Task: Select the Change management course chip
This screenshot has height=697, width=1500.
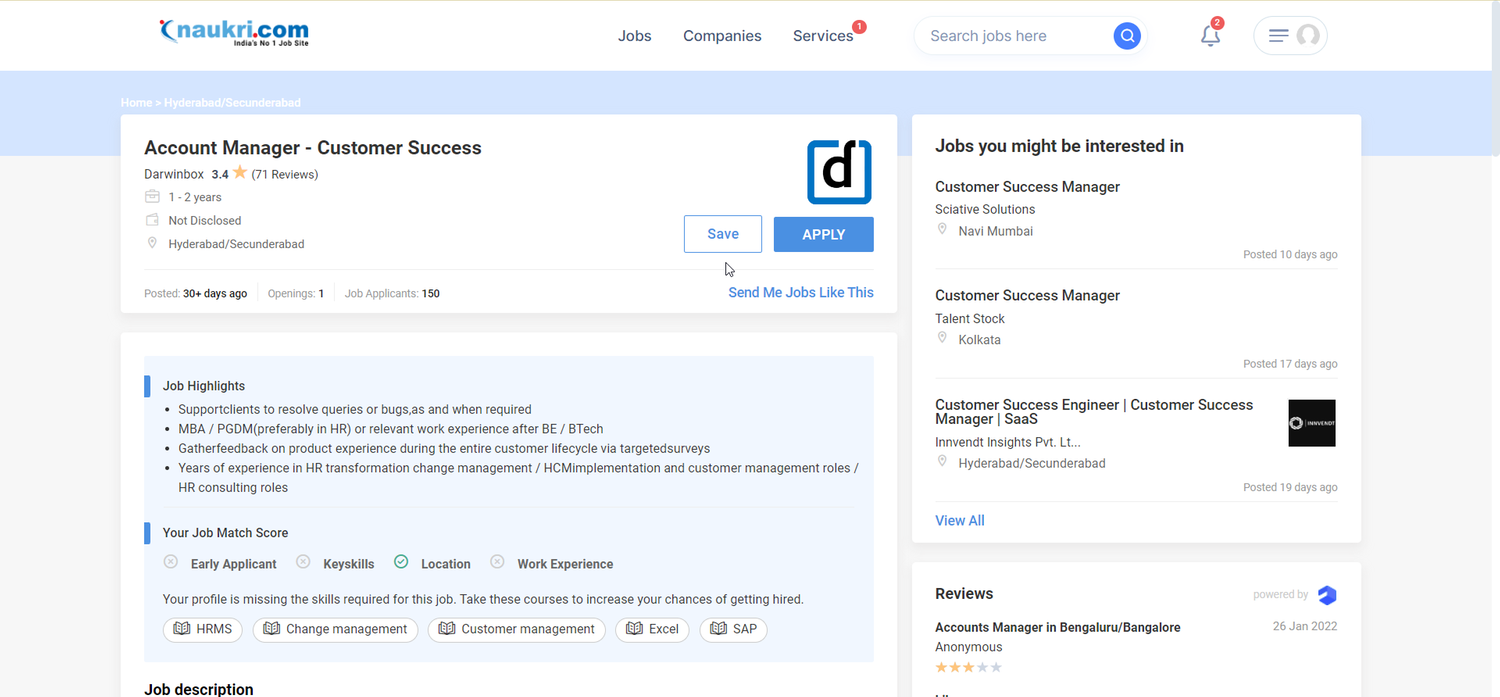Action: click(x=335, y=629)
